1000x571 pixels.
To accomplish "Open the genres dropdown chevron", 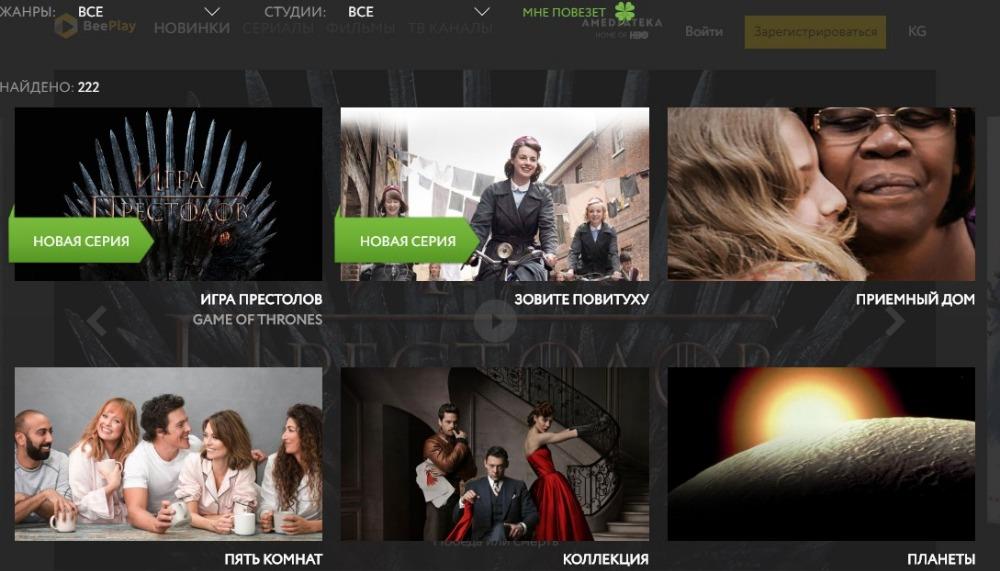I will [212, 11].
